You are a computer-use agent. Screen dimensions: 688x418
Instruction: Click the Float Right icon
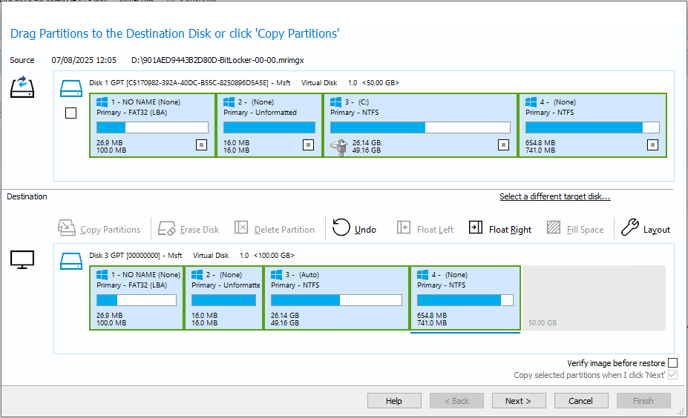pos(476,228)
